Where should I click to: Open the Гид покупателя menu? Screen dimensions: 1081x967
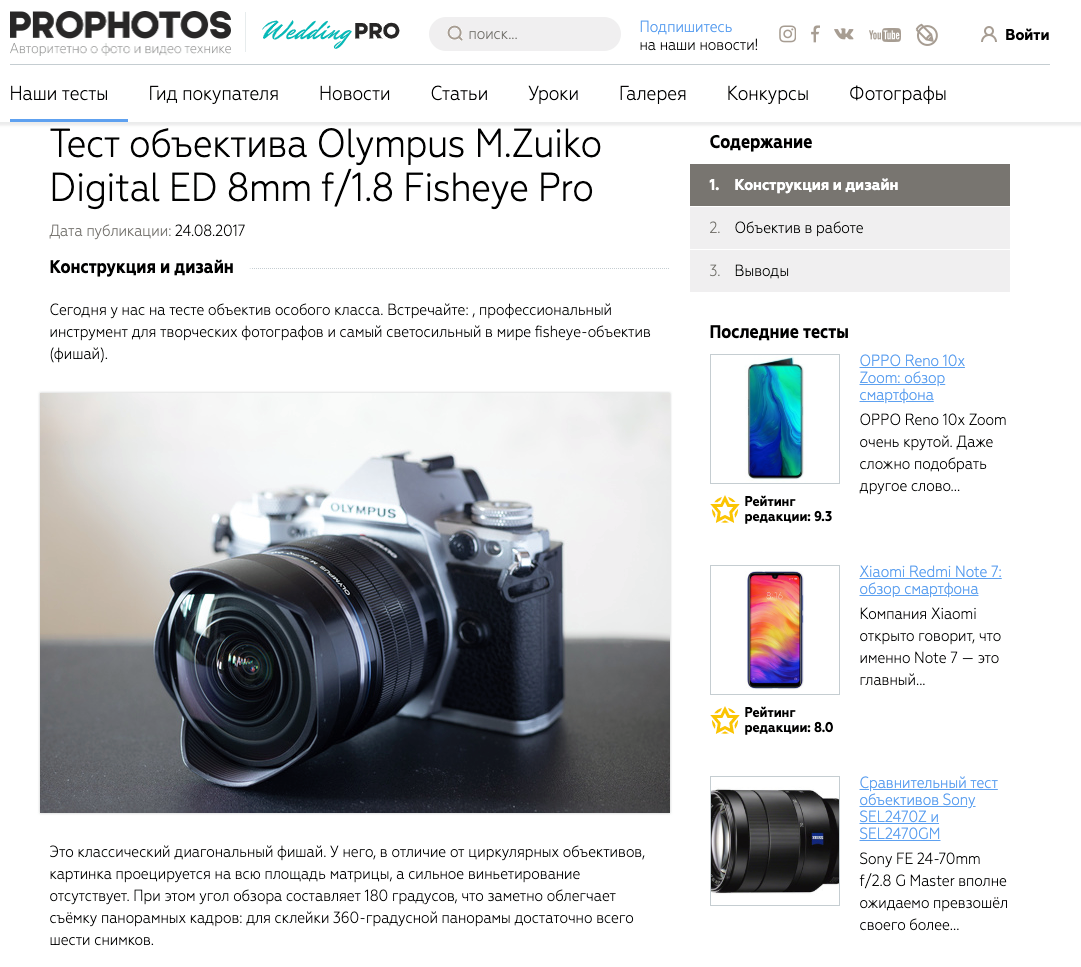coord(213,94)
